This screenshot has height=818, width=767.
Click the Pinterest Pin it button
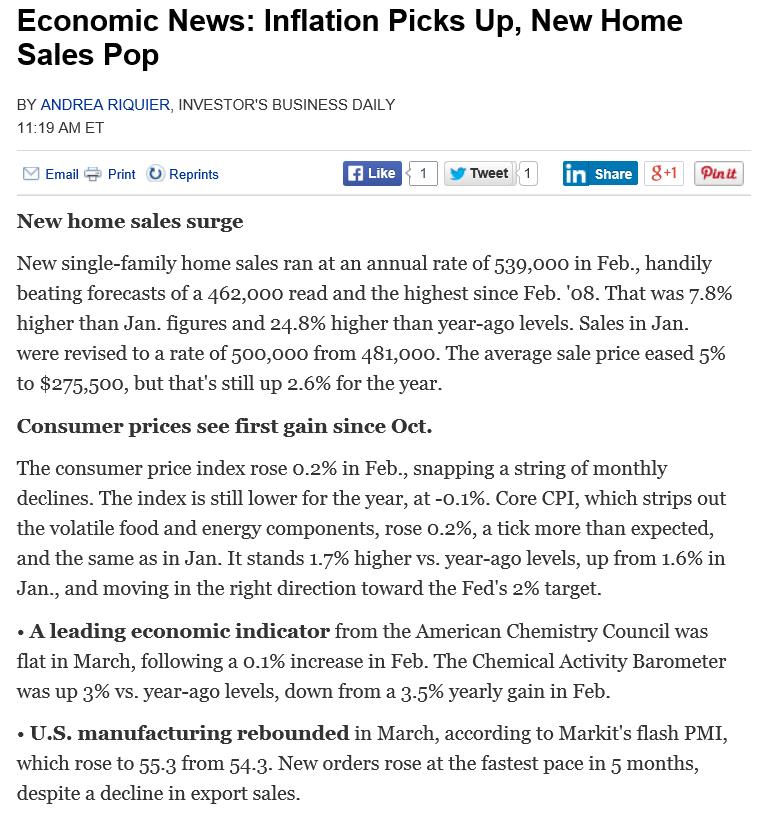pyautogui.click(x=718, y=173)
